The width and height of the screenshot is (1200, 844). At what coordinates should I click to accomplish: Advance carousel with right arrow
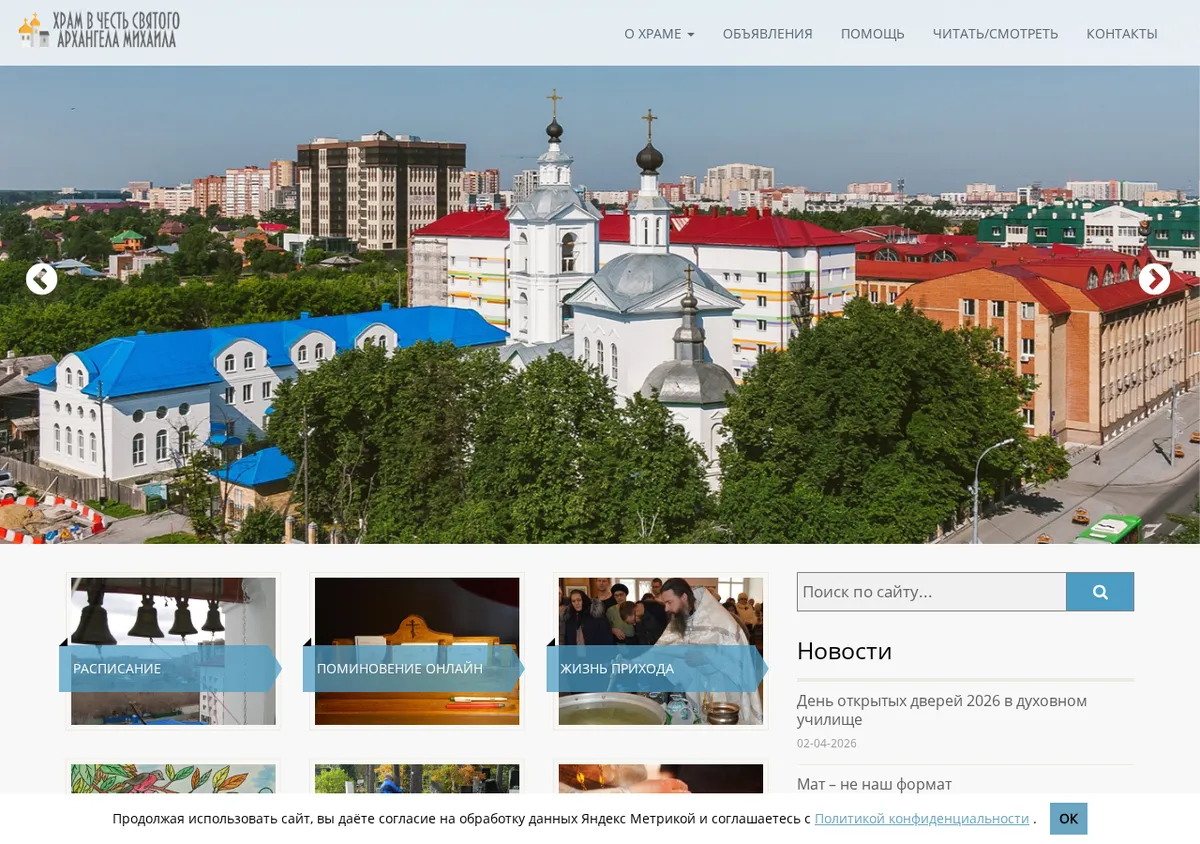click(x=1154, y=279)
